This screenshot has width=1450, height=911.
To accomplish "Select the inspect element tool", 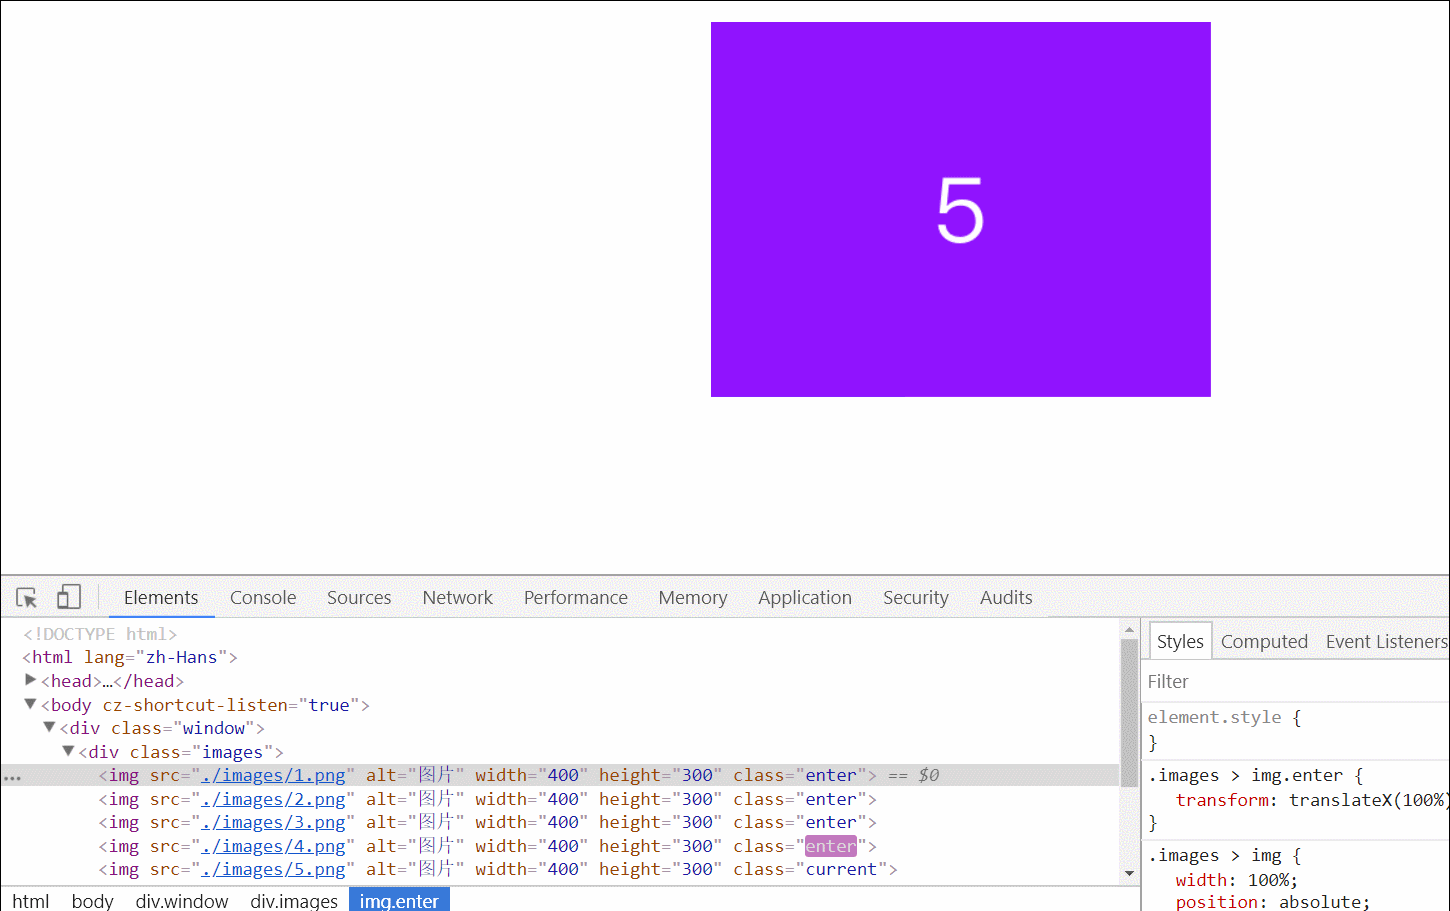I will pos(26,597).
